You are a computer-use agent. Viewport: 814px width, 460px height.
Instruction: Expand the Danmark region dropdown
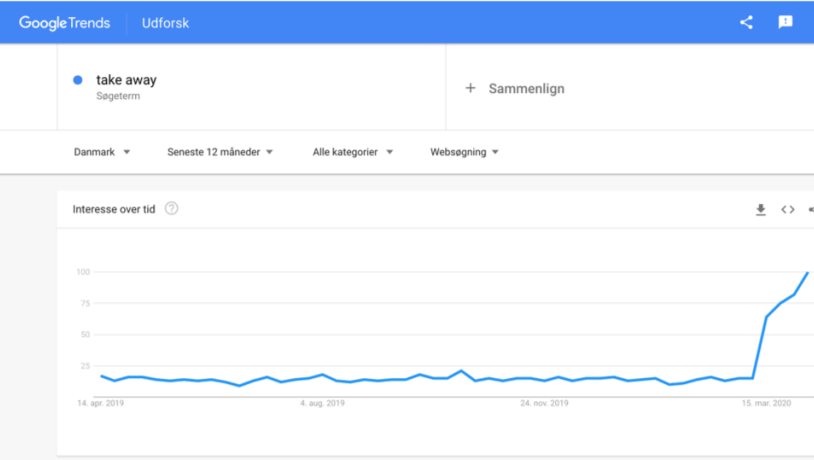point(102,152)
